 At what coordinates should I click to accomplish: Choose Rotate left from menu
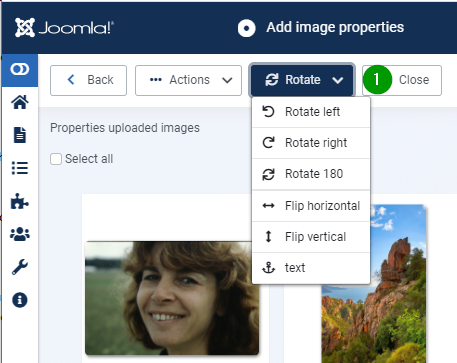point(311,112)
